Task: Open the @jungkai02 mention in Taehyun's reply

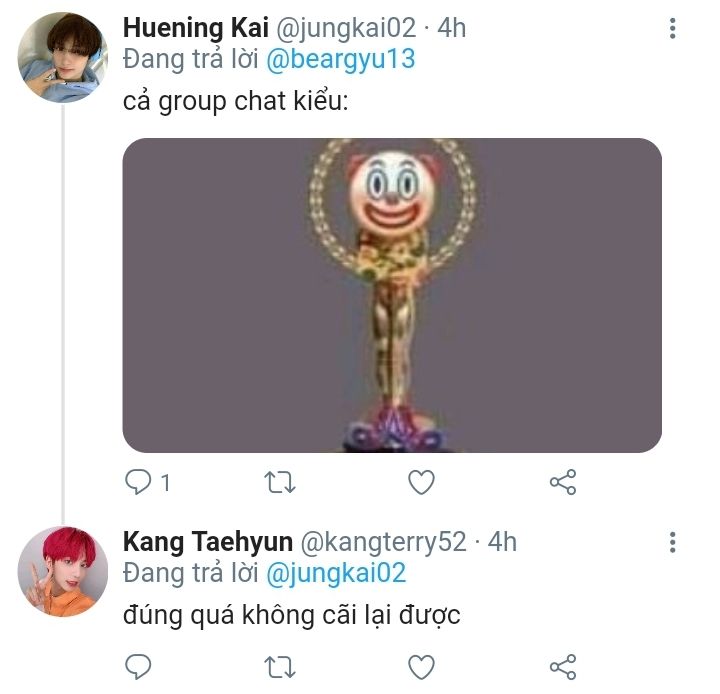Action: tap(336, 574)
